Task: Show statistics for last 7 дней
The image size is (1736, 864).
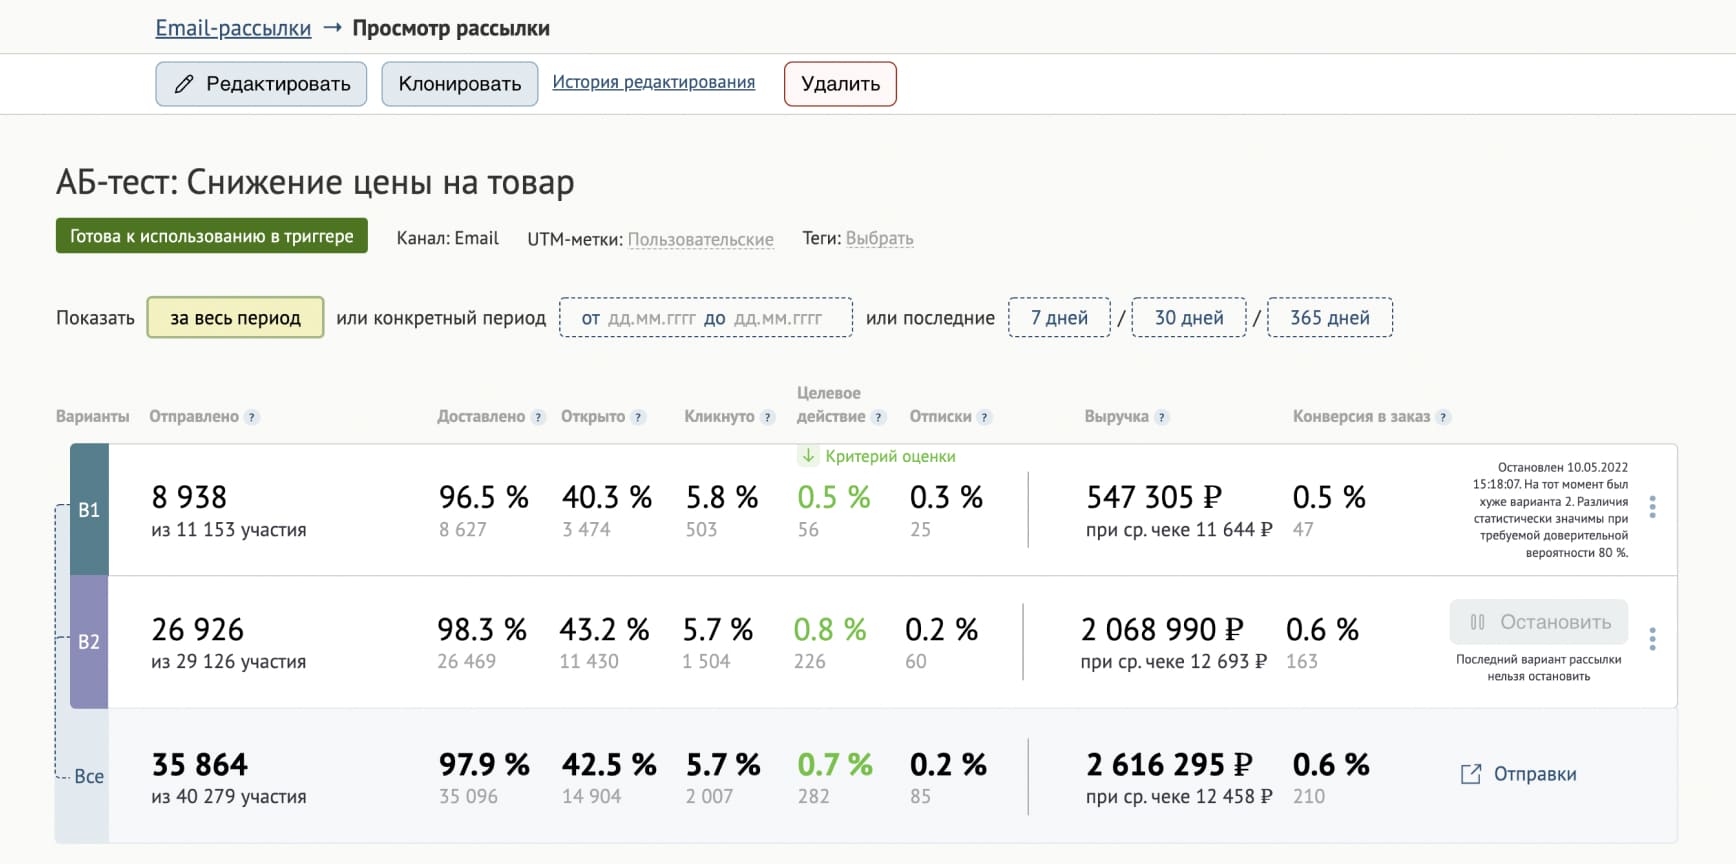Action: point(1059,318)
